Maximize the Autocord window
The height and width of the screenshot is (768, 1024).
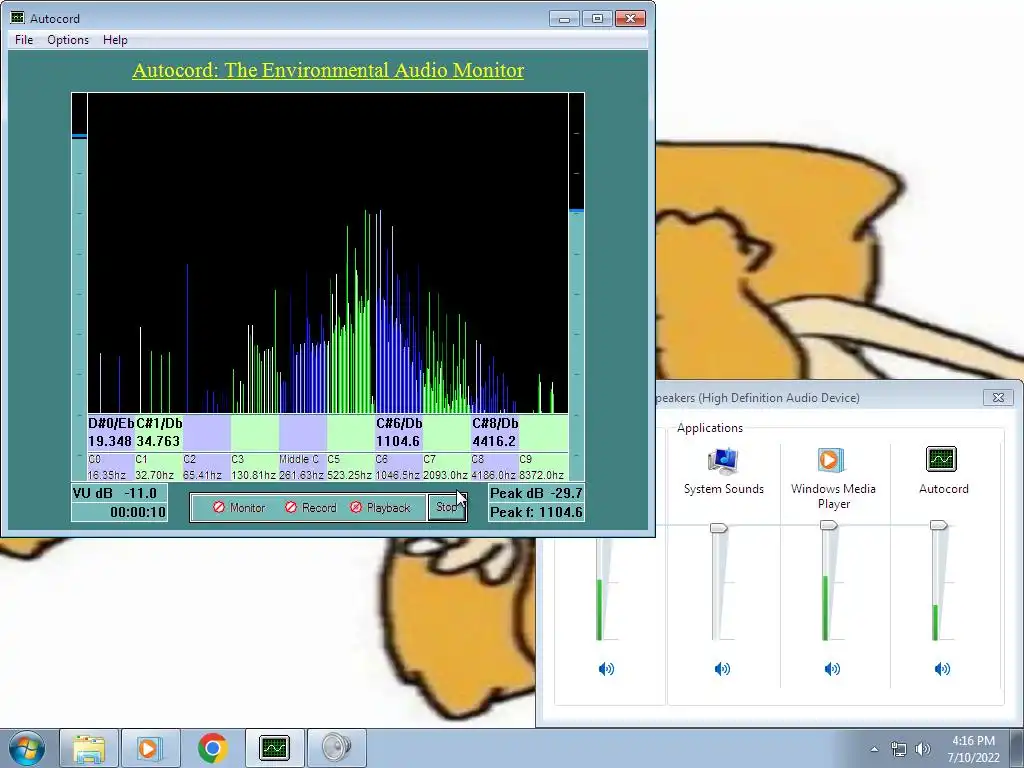597,18
